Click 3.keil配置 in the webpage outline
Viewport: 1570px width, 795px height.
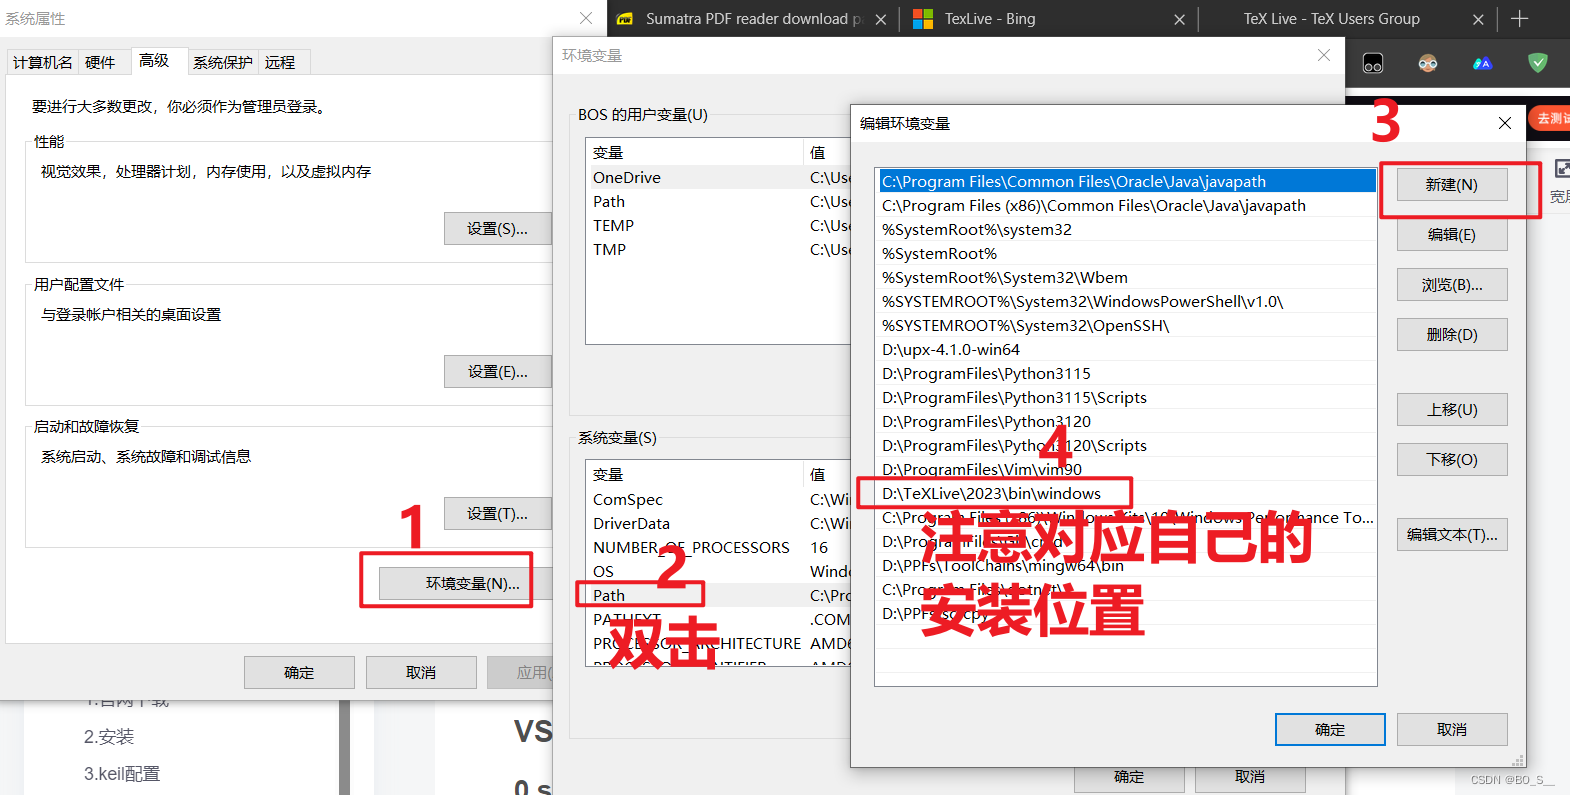tap(122, 774)
